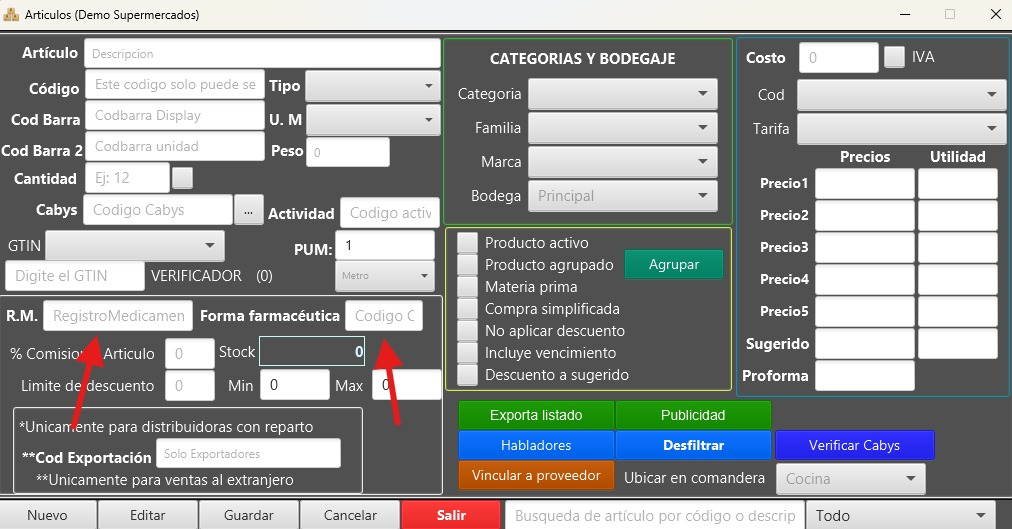This screenshot has height=529, width=1012.
Task: Expand the Bodega Principal dropdown
Action: (622, 196)
